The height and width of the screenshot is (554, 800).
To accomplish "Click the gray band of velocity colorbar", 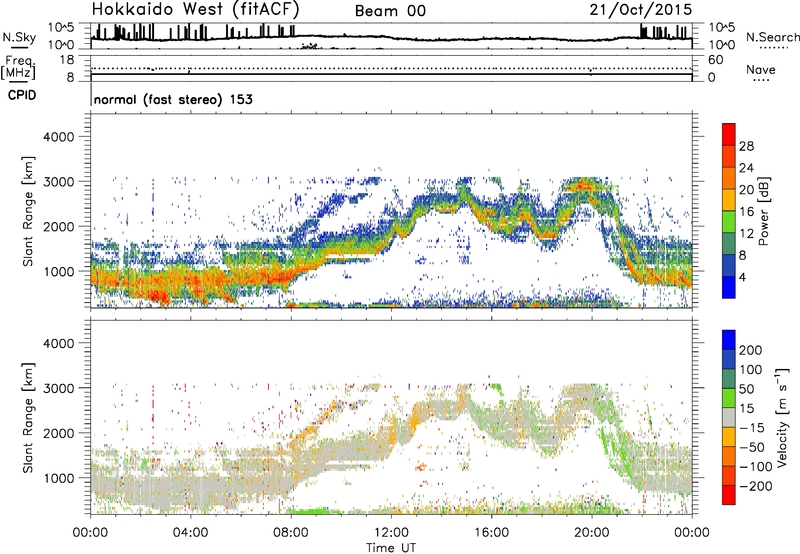I will (729, 418).
